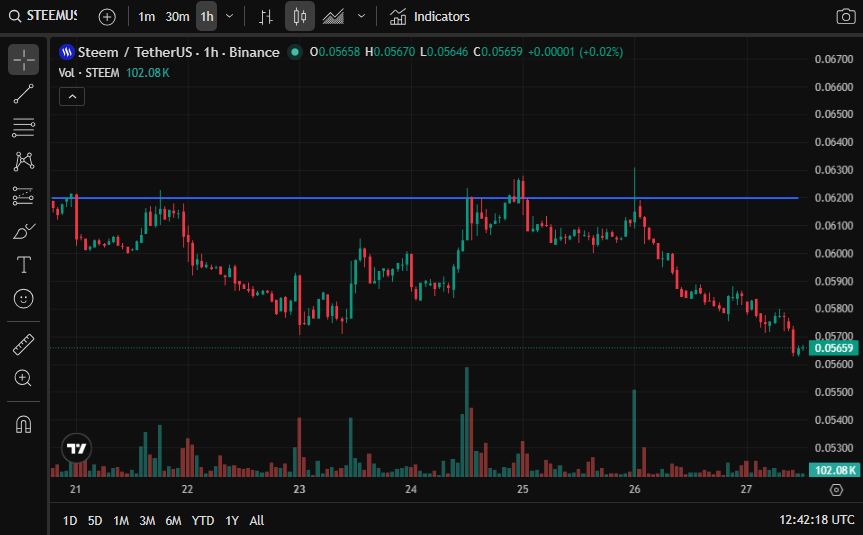
Task: Select the area chart style icon
Action: 334,17
